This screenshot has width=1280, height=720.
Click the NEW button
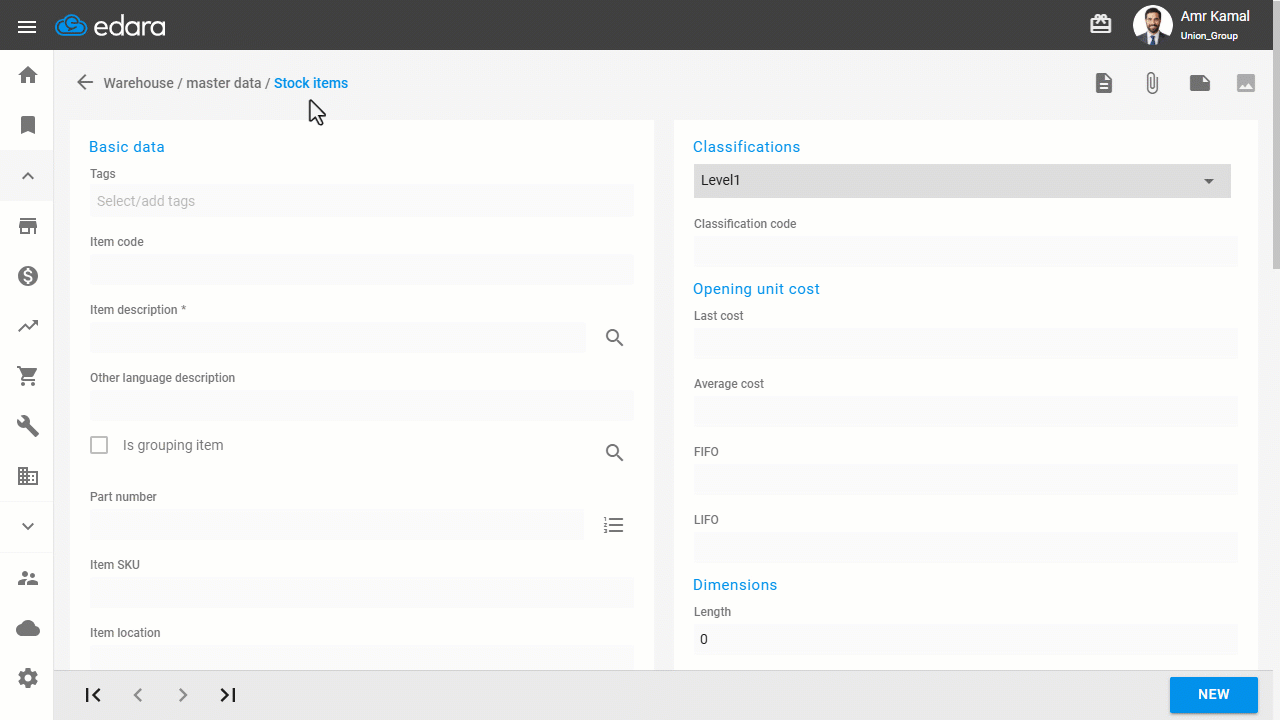[x=1214, y=695]
